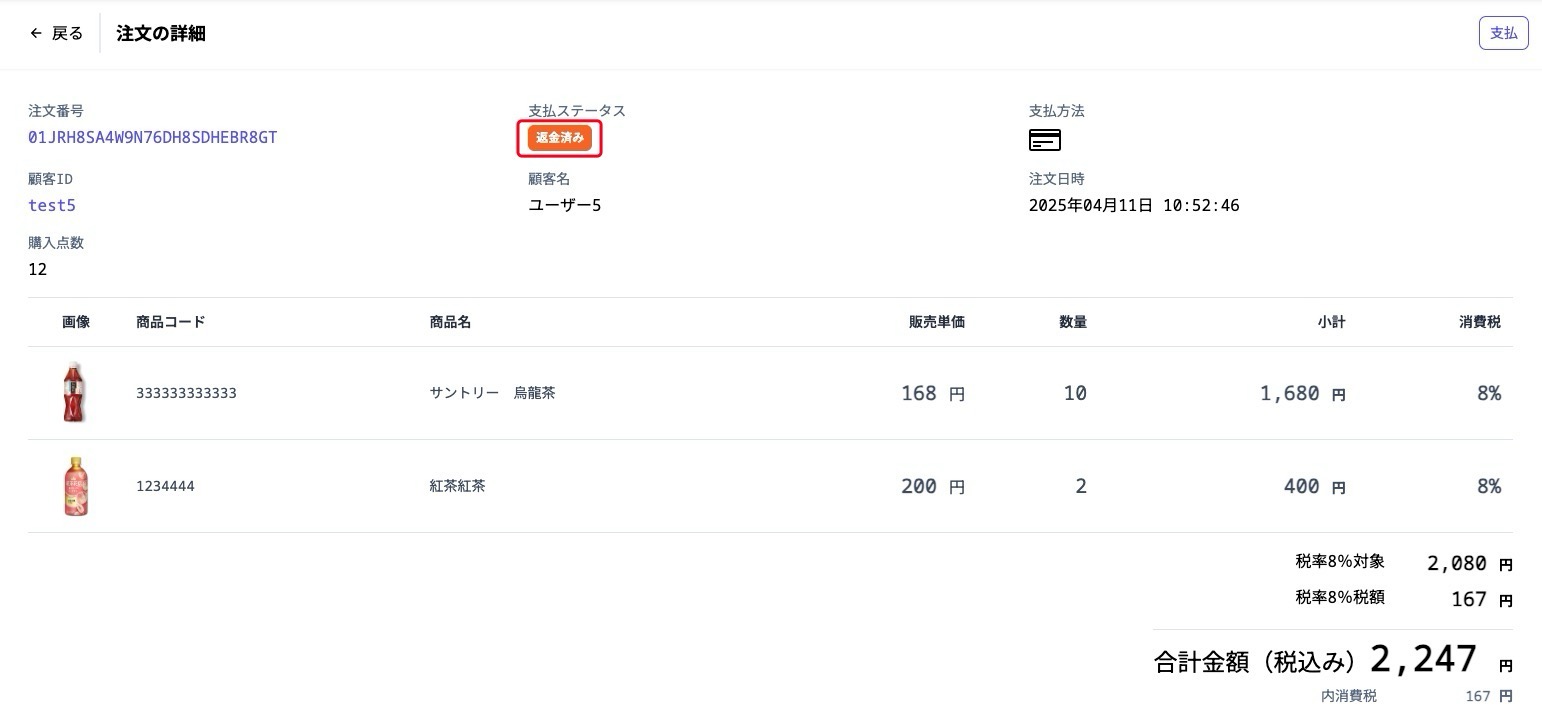Click the 消費税 column header
1542x714 pixels.
[1479, 322]
